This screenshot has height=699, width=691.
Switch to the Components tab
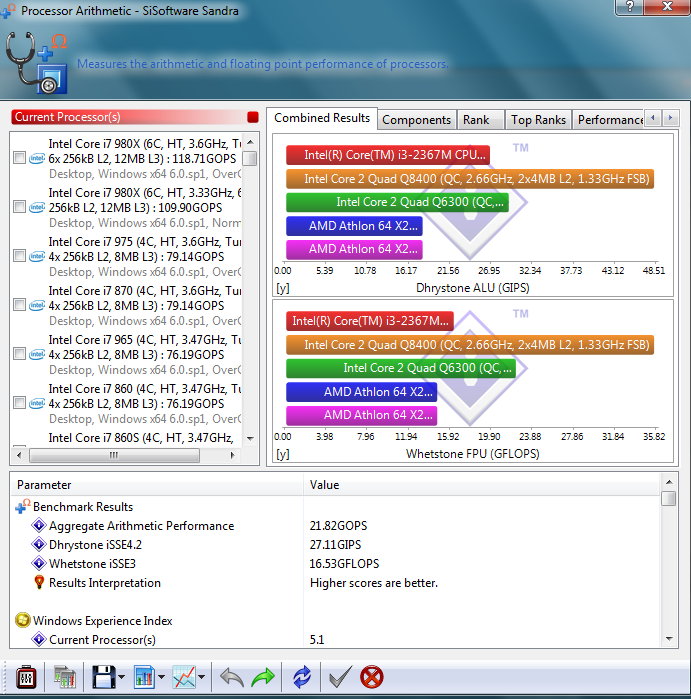[416, 120]
